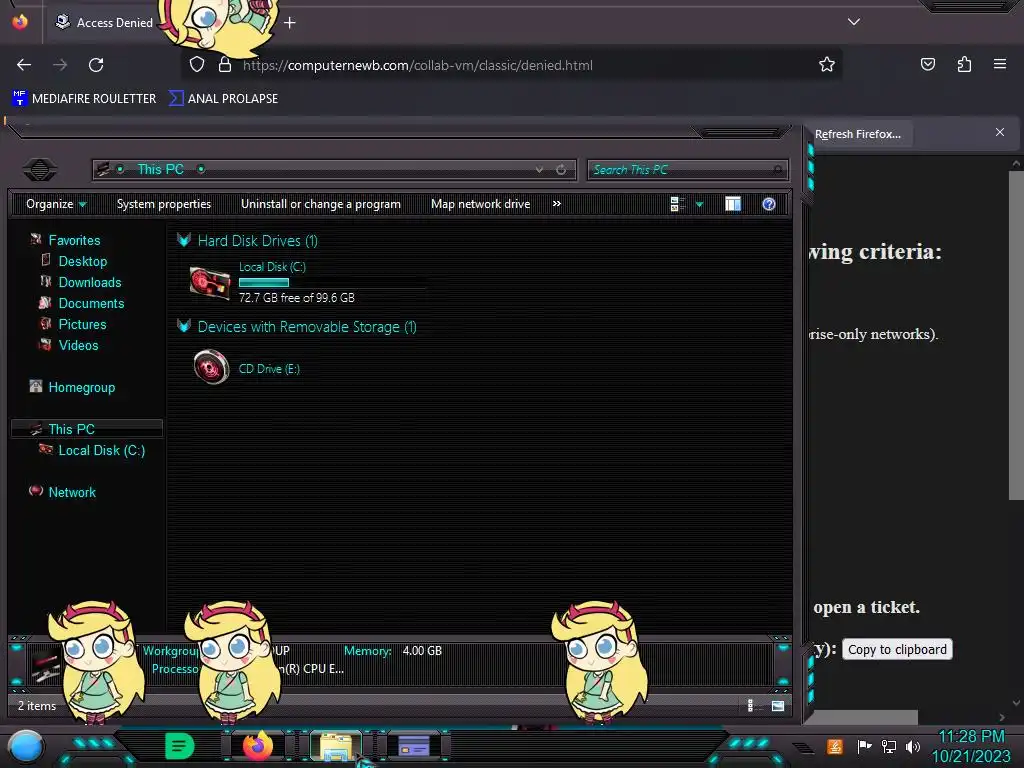Image resolution: width=1024 pixels, height=768 pixels.
Task: Collapse Devices with Removable Storage group
Action: (184, 326)
